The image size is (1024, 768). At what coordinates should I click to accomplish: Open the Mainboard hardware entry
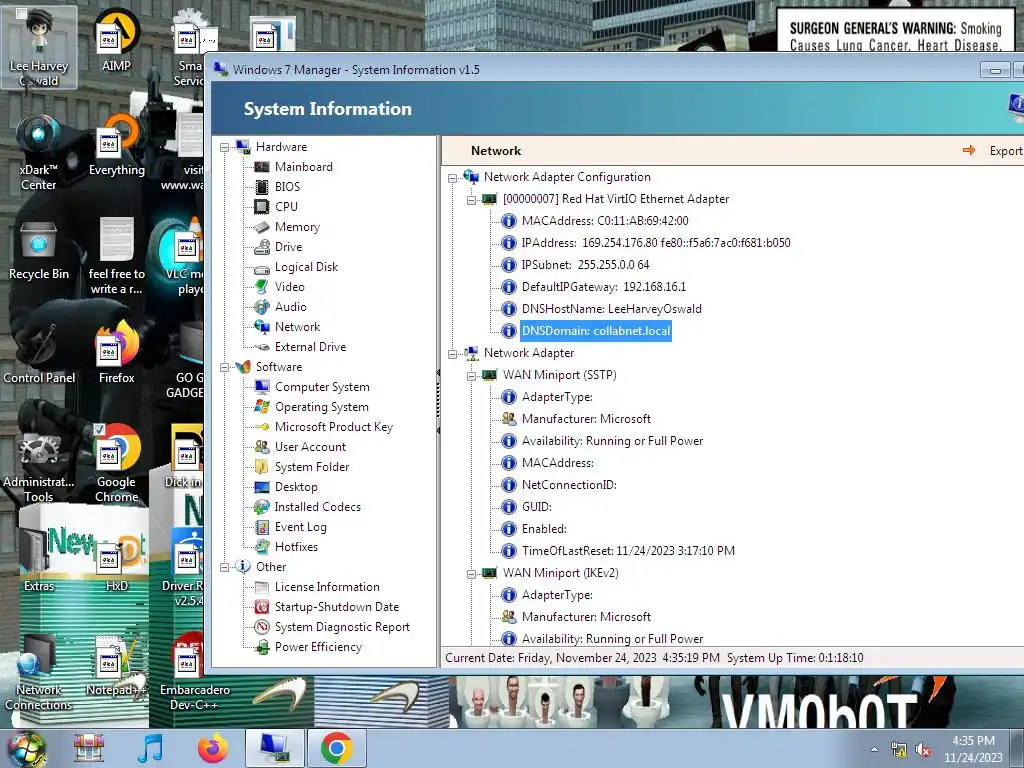304,167
